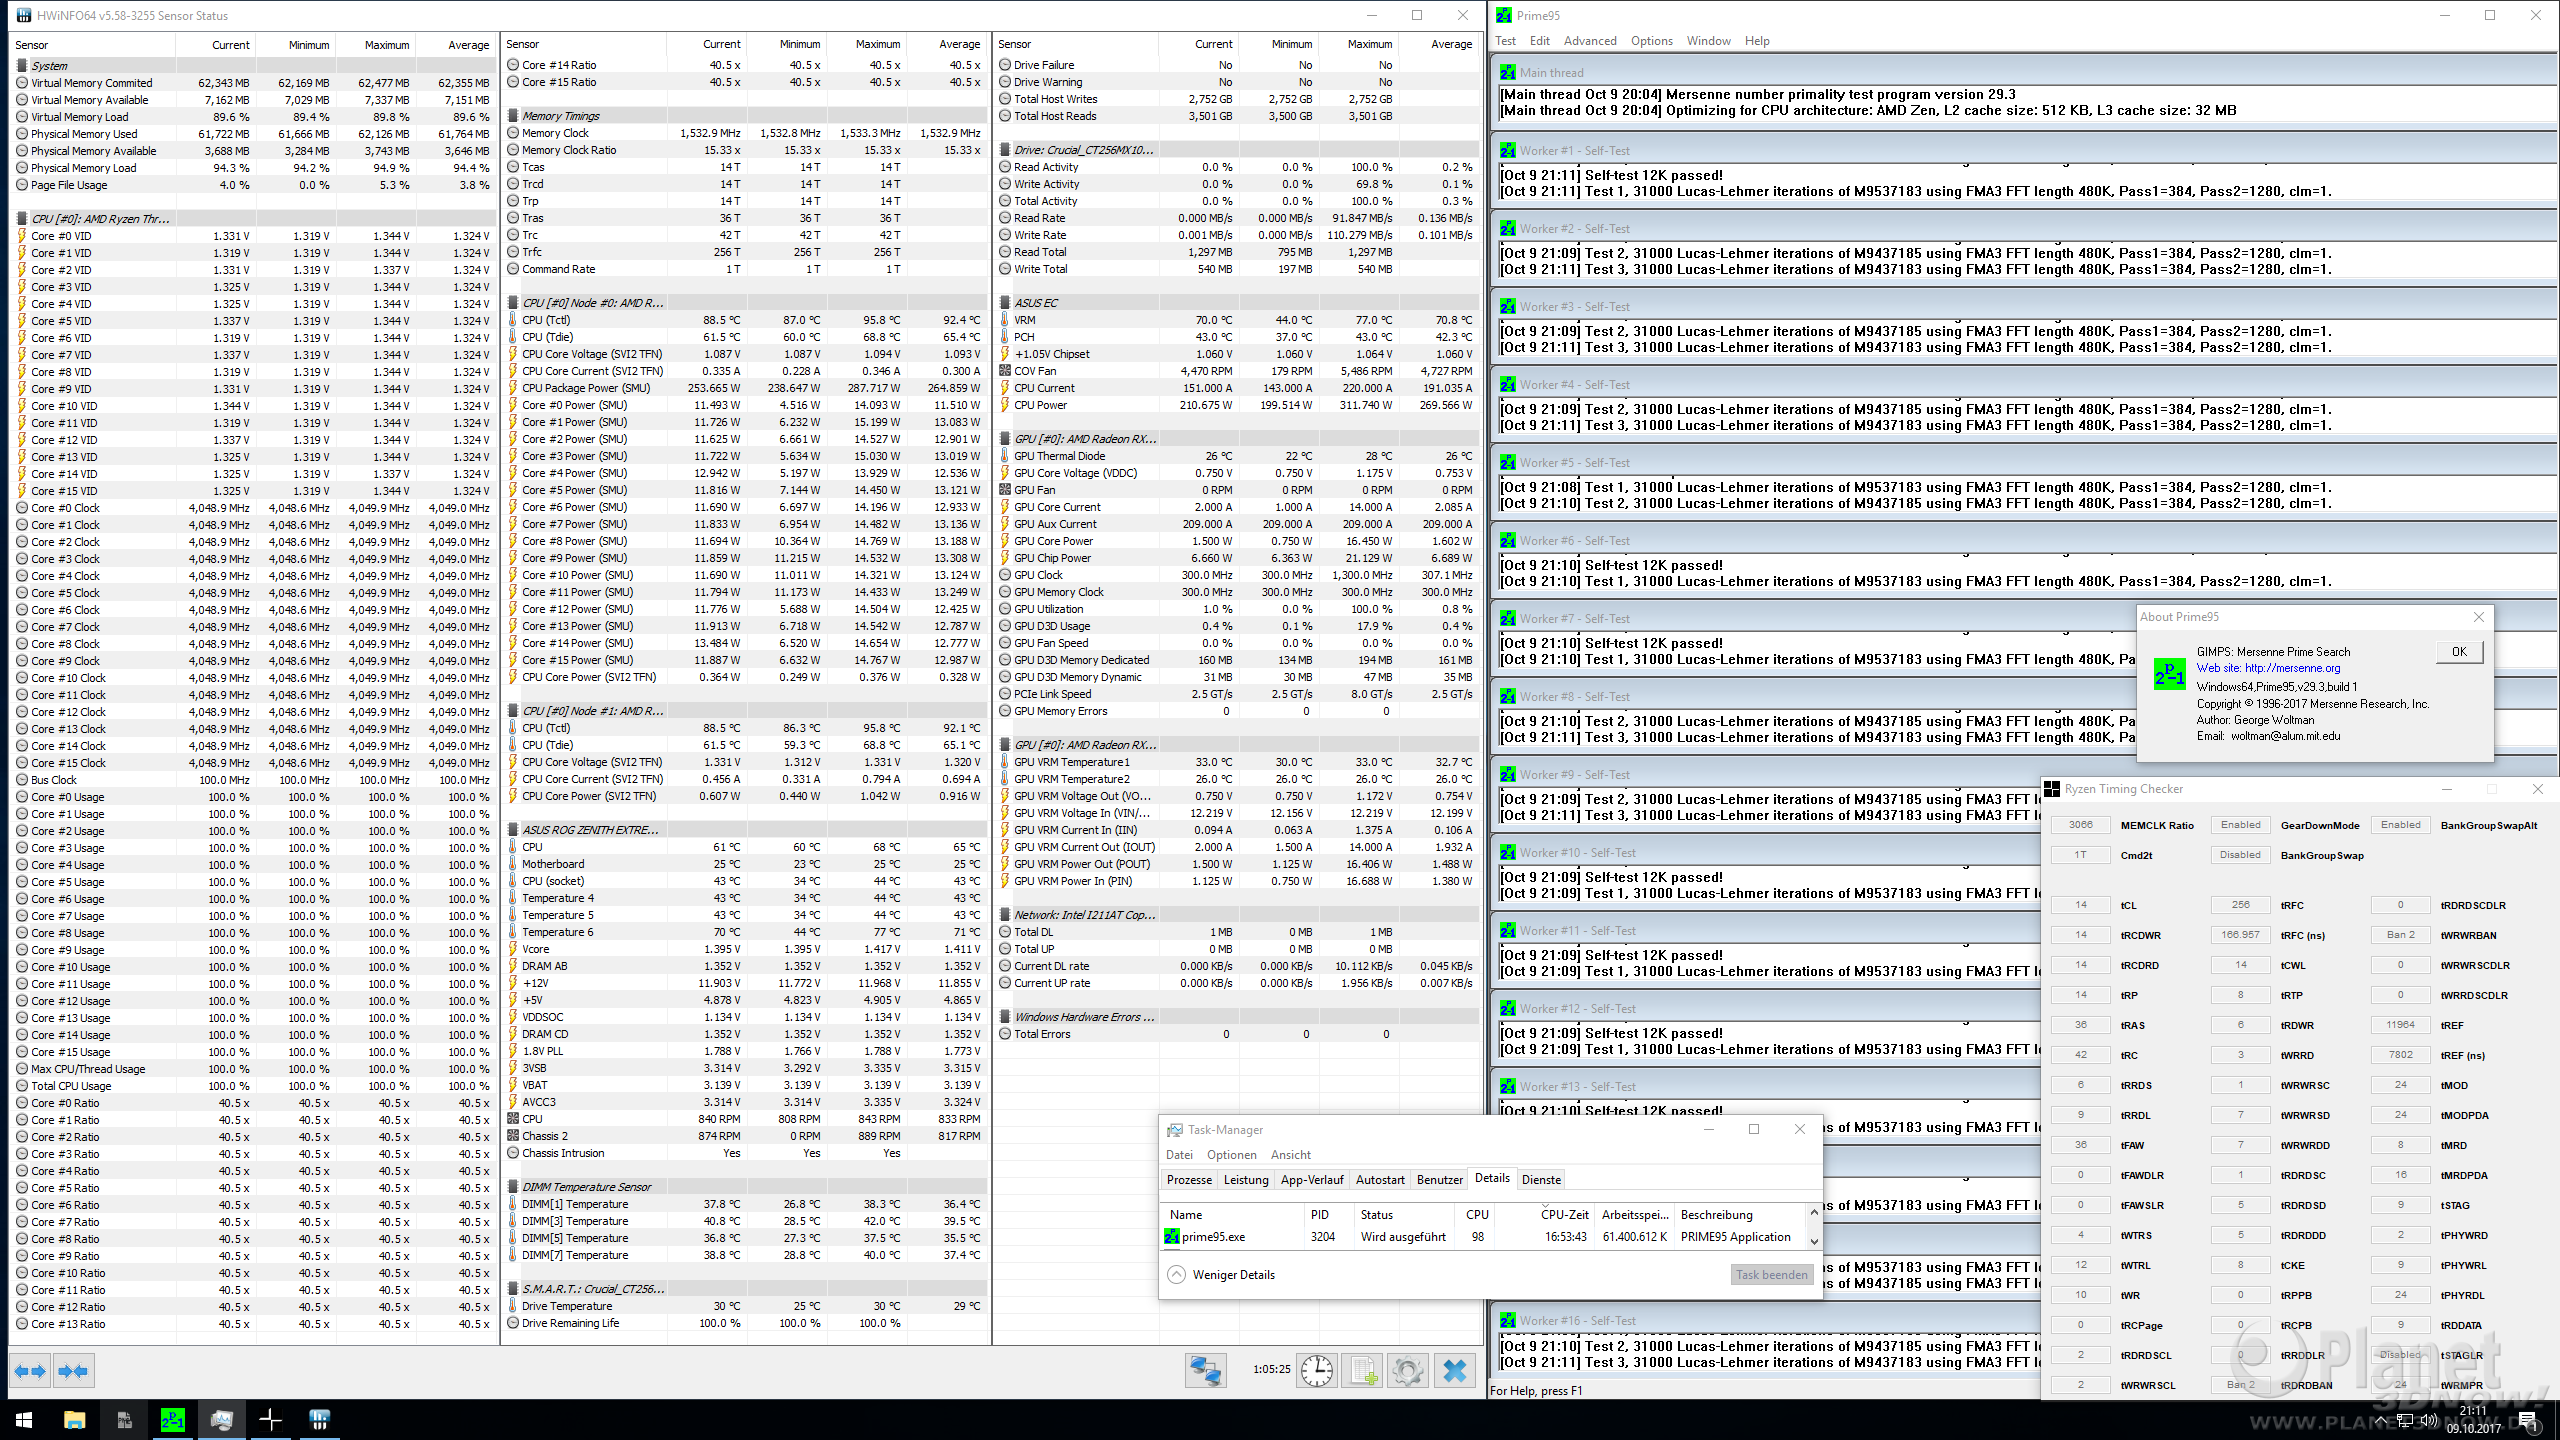Image resolution: width=2560 pixels, height=1440 pixels.
Task: Click HWiNFO expand columns arrows button
Action: (30, 1371)
